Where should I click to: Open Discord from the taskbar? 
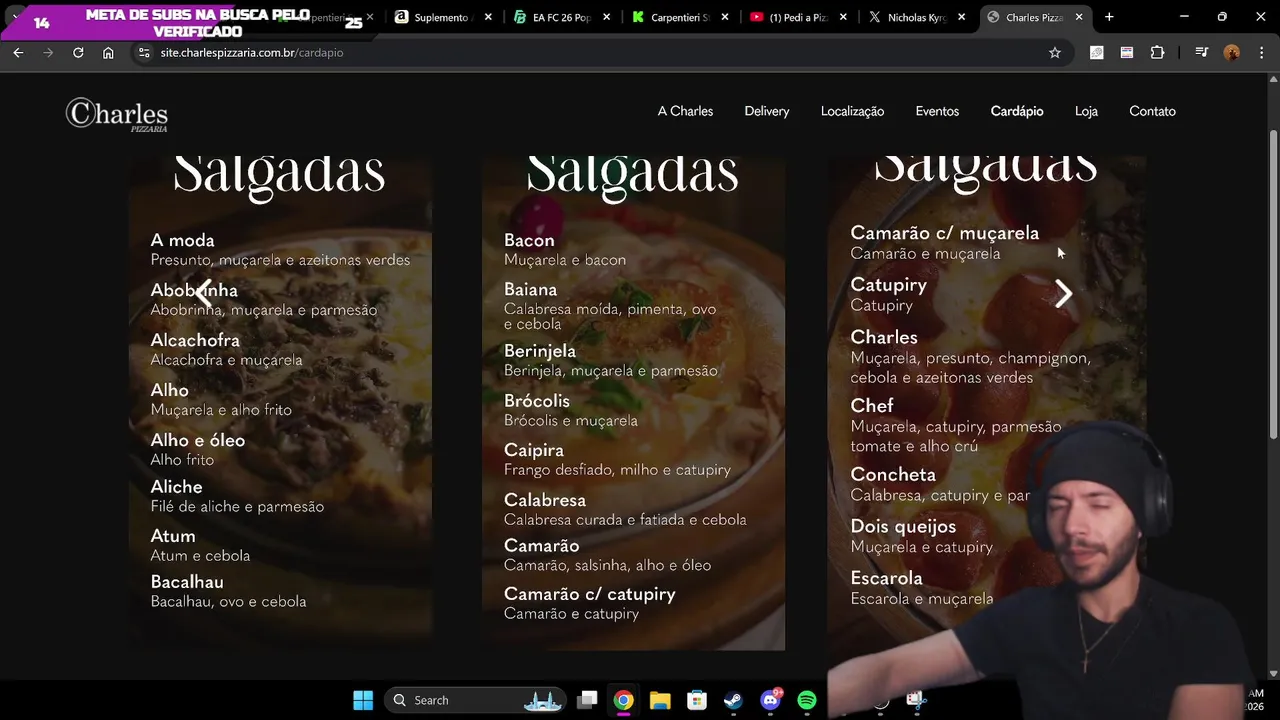tap(770, 700)
